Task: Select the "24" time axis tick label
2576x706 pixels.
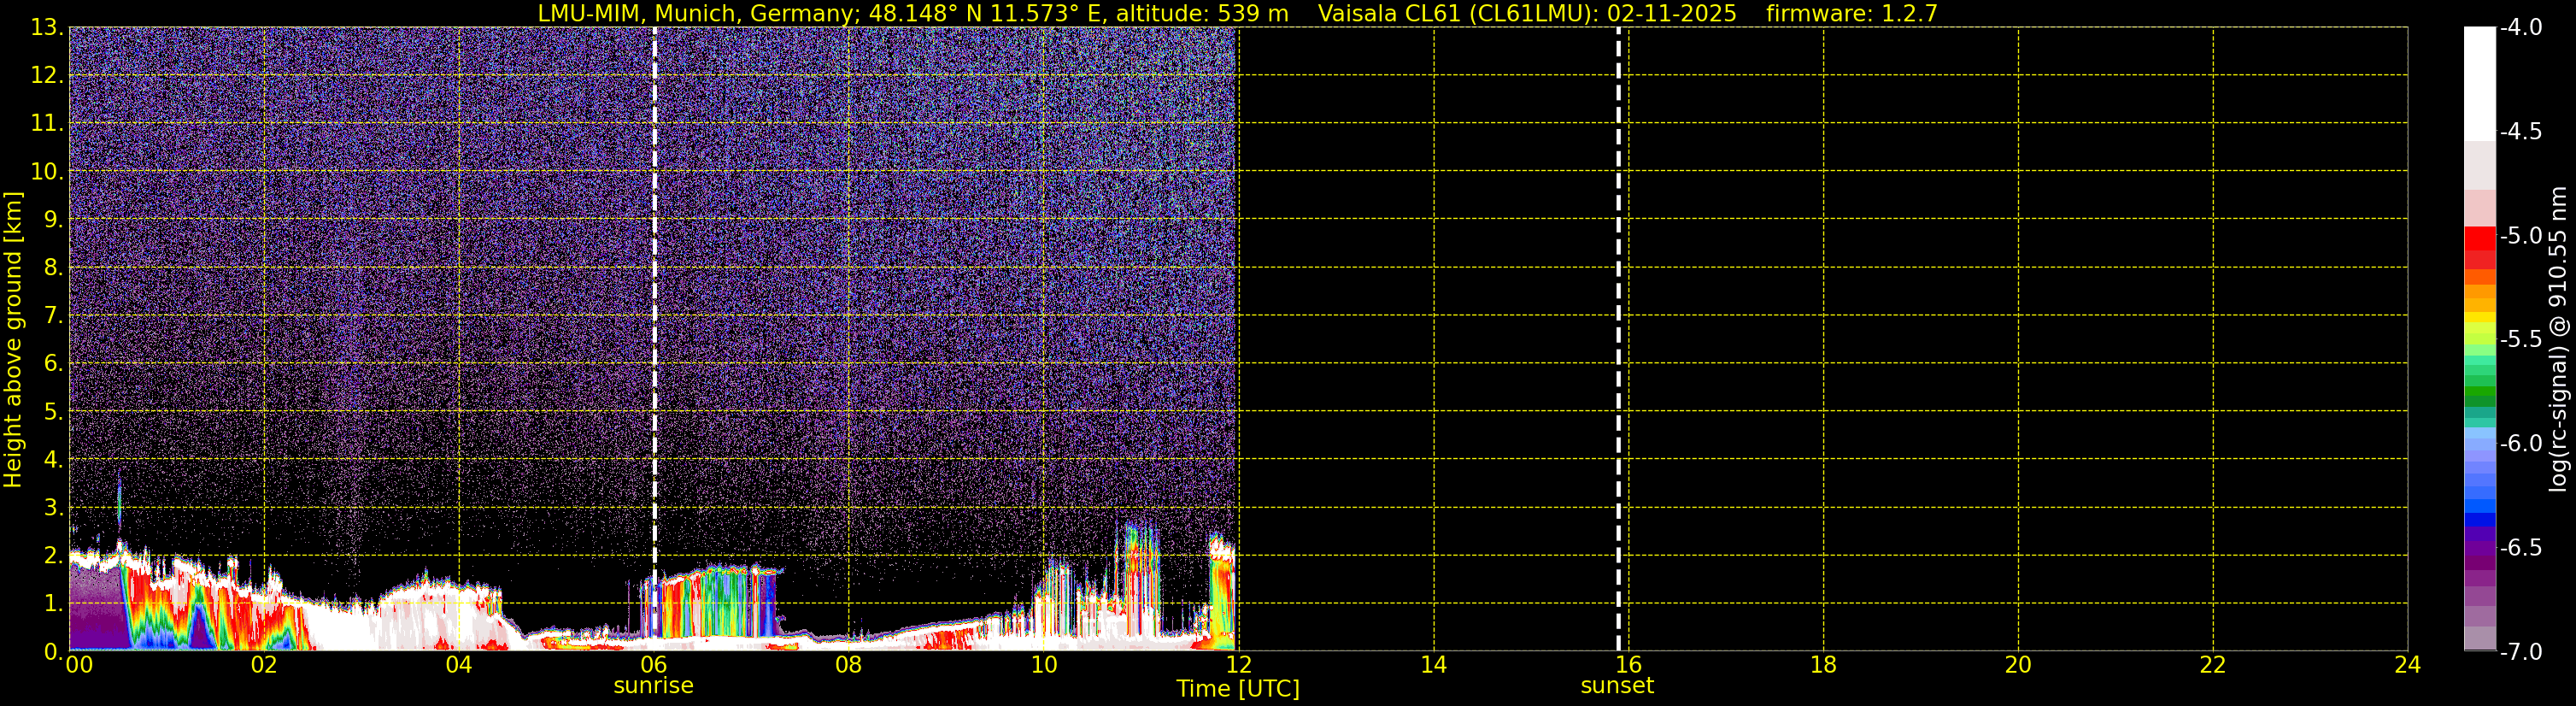Action: (x=2407, y=665)
